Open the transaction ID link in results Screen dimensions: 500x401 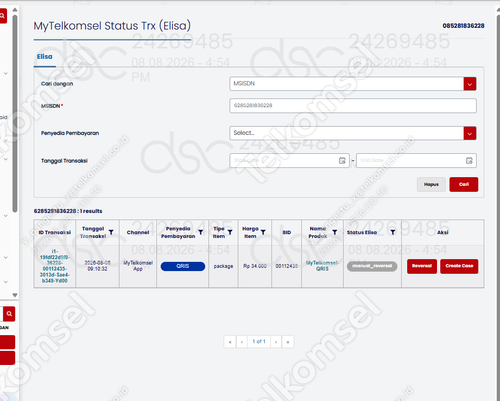coord(55,266)
